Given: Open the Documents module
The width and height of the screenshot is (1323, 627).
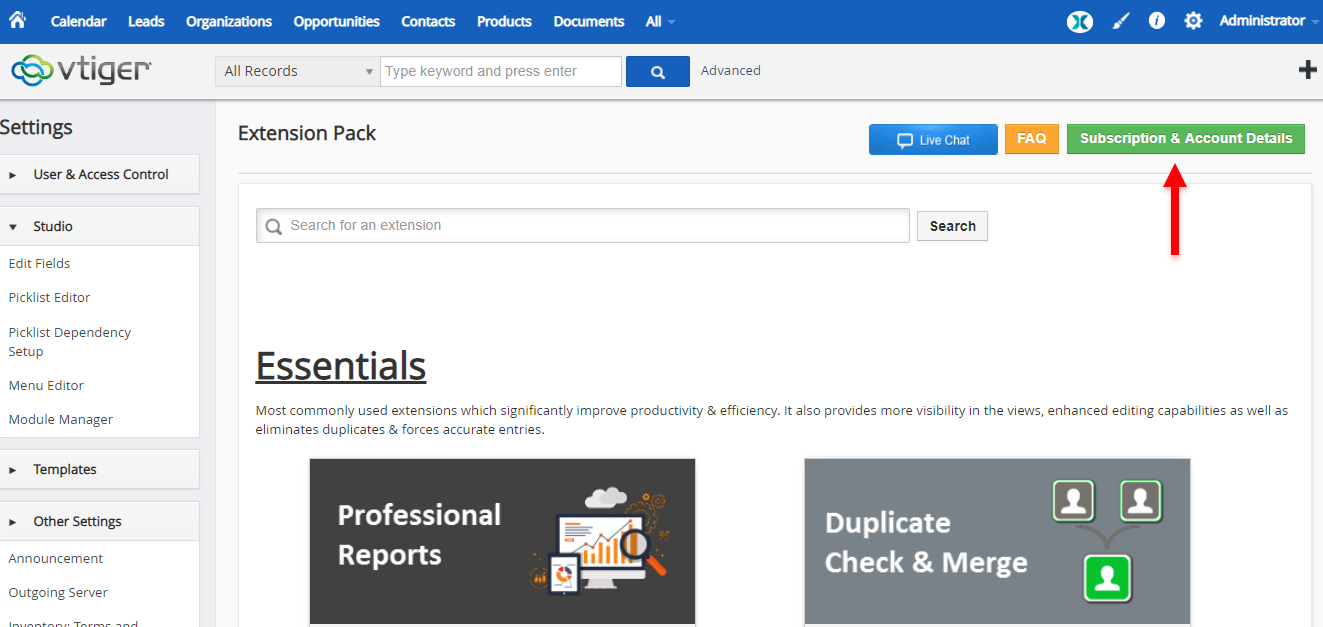Looking at the screenshot, I should pos(589,21).
